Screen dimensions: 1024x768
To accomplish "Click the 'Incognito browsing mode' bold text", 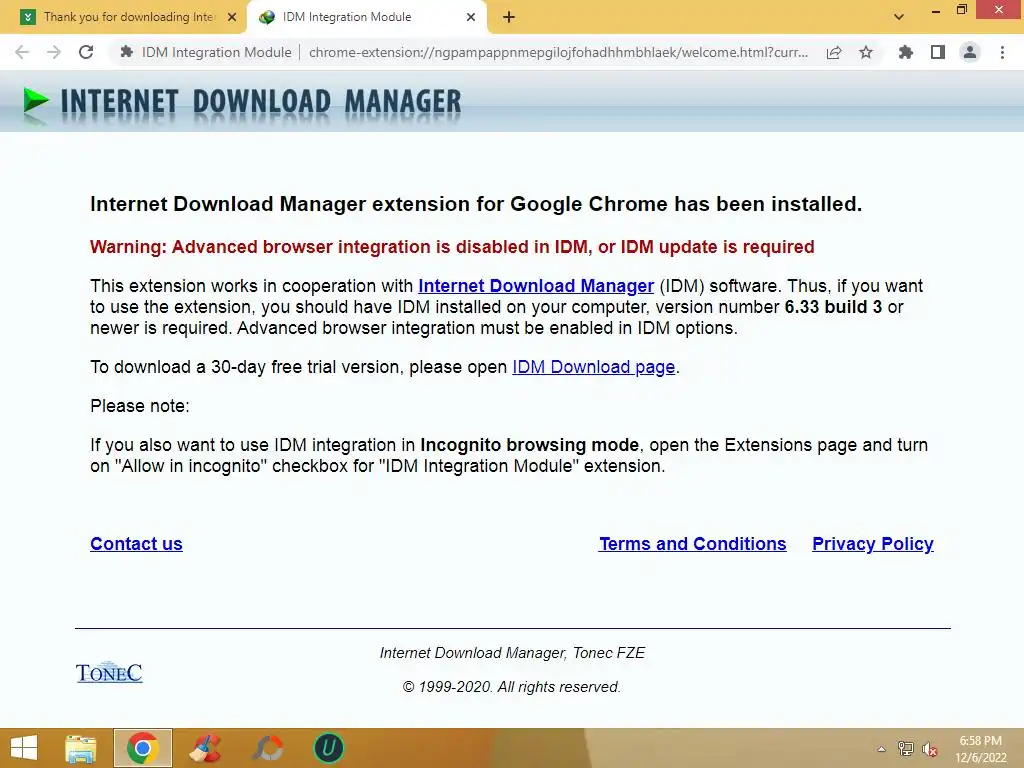I will coord(530,445).
